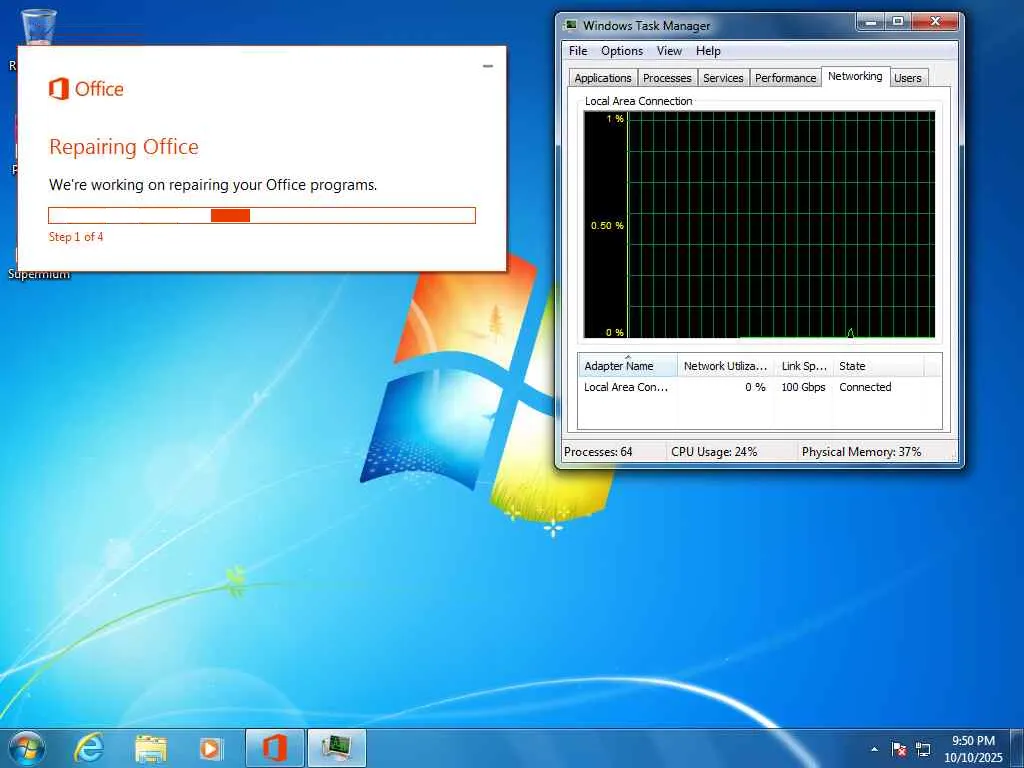The height and width of the screenshot is (768, 1024).
Task: Select the Task Manager taskbar button
Action: 337,748
